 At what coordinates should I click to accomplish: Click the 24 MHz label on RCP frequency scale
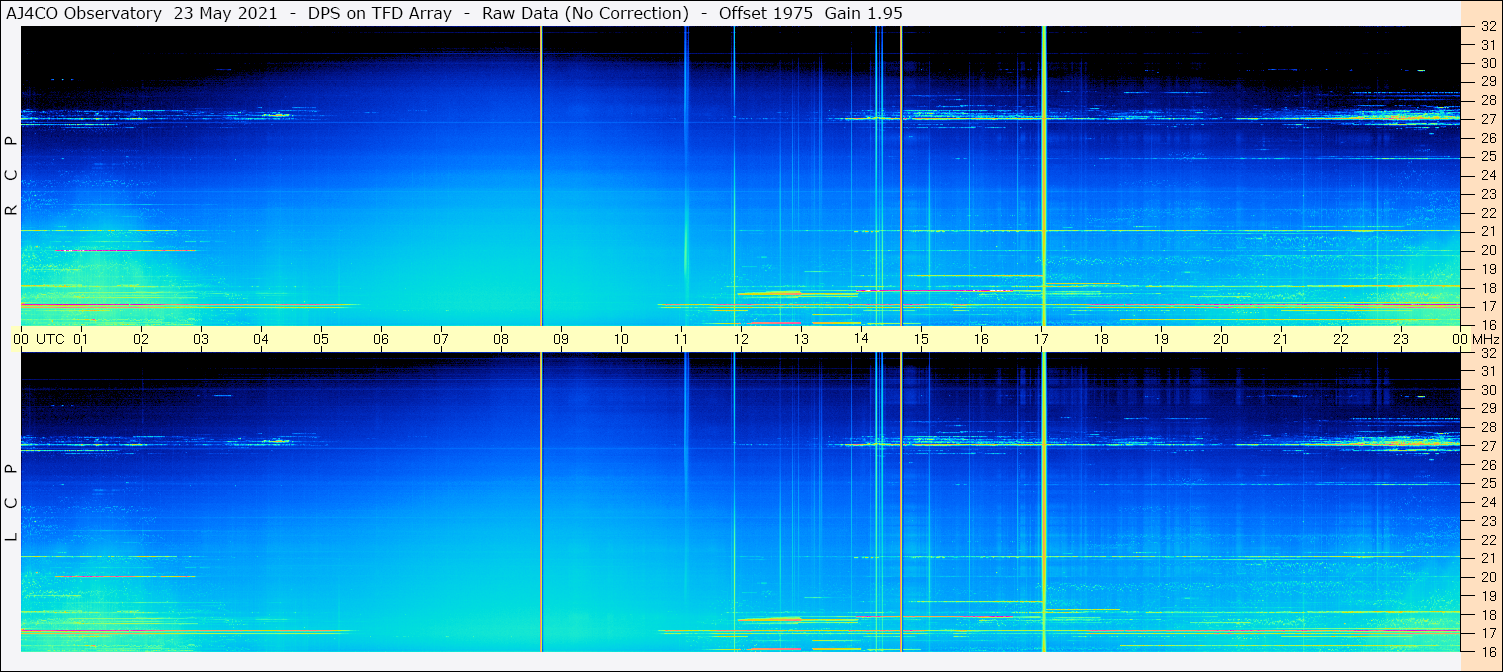click(1488, 175)
